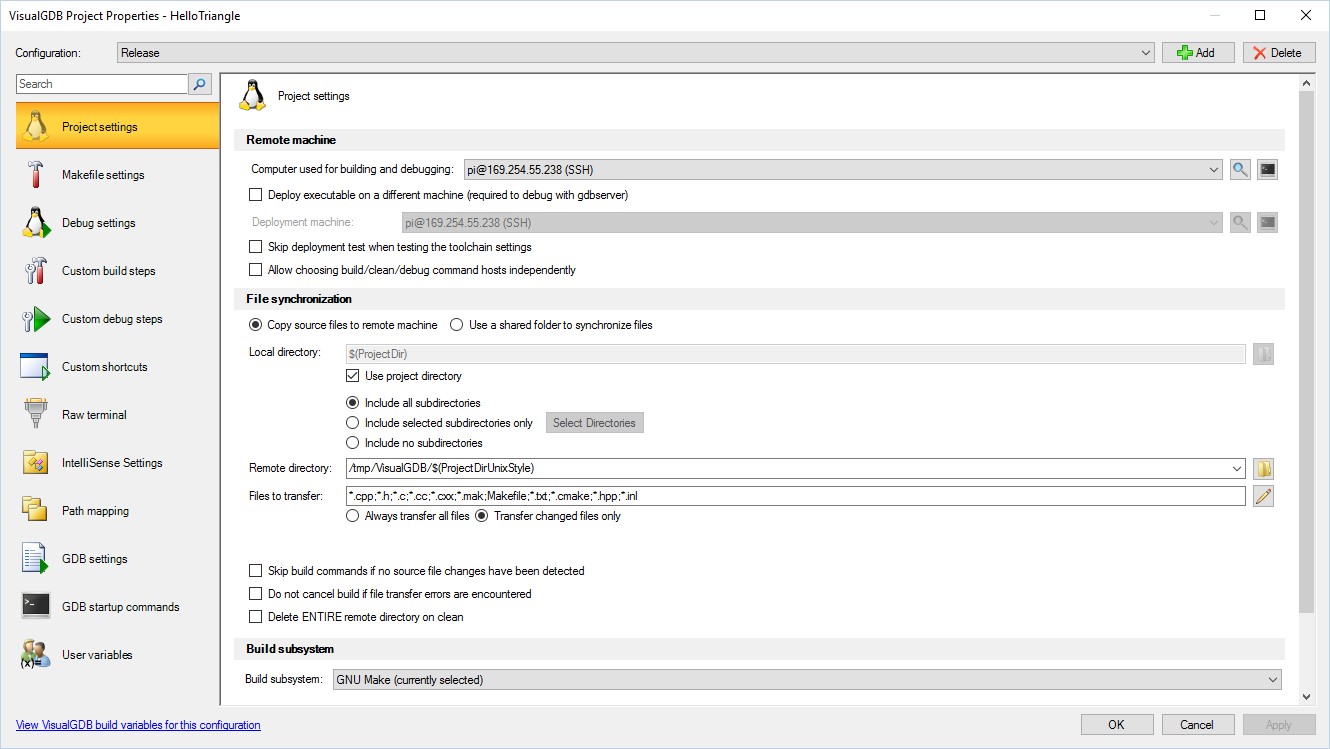This screenshot has width=1330, height=749.
Task: Open the Build subsystem dropdown
Action: (x=807, y=679)
